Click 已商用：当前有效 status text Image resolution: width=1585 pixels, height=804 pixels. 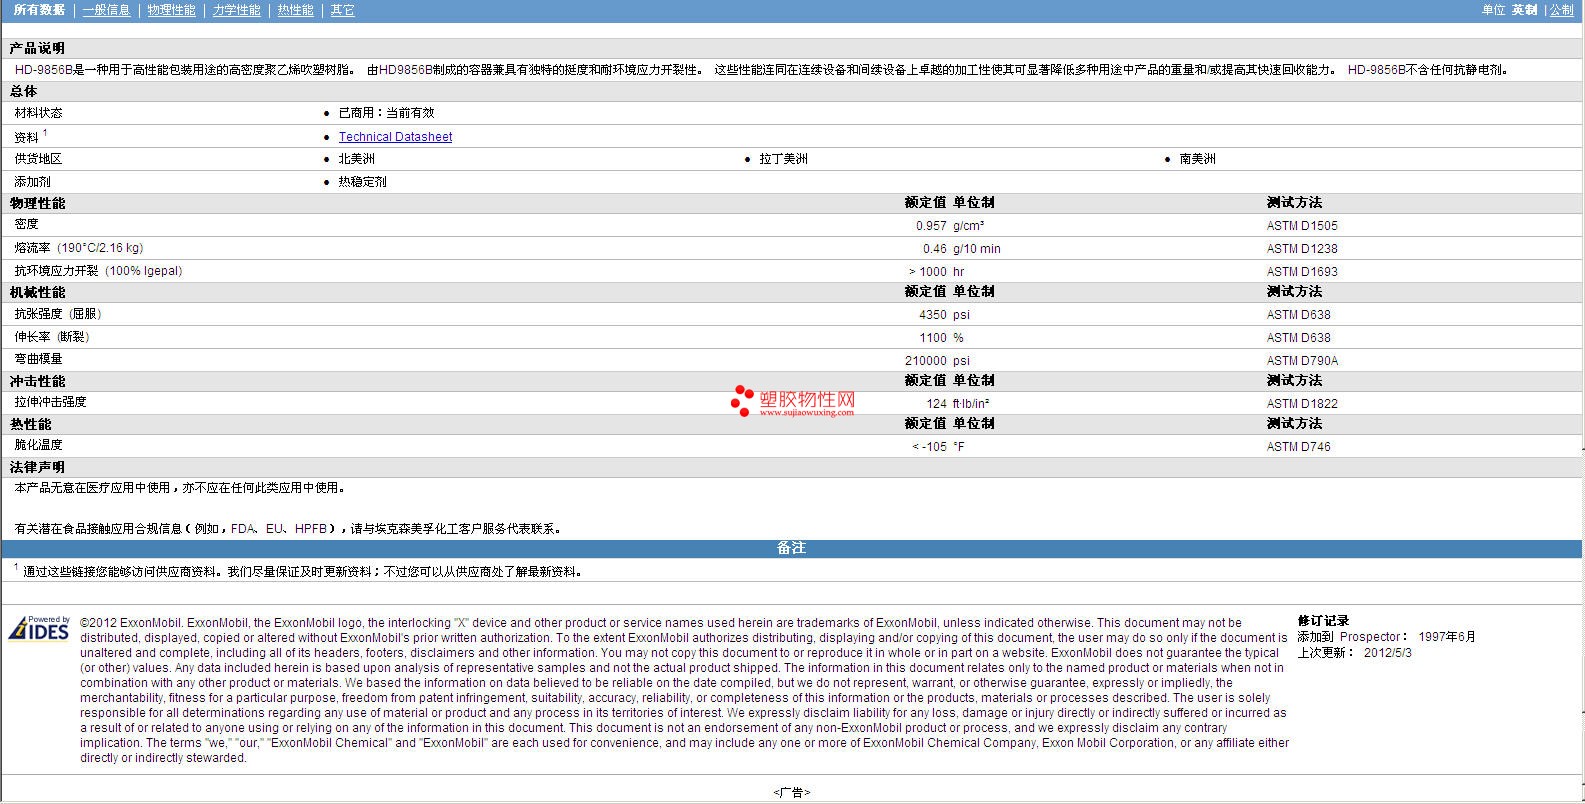(x=386, y=113)
